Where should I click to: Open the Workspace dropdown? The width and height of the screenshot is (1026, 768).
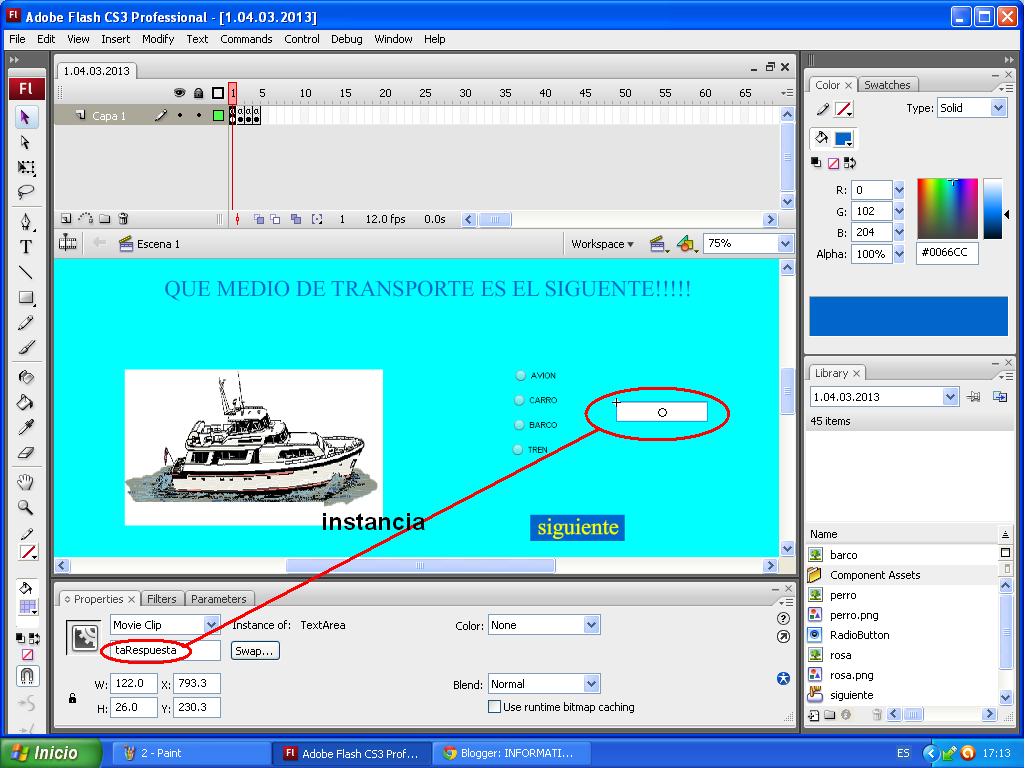(603, 243)
